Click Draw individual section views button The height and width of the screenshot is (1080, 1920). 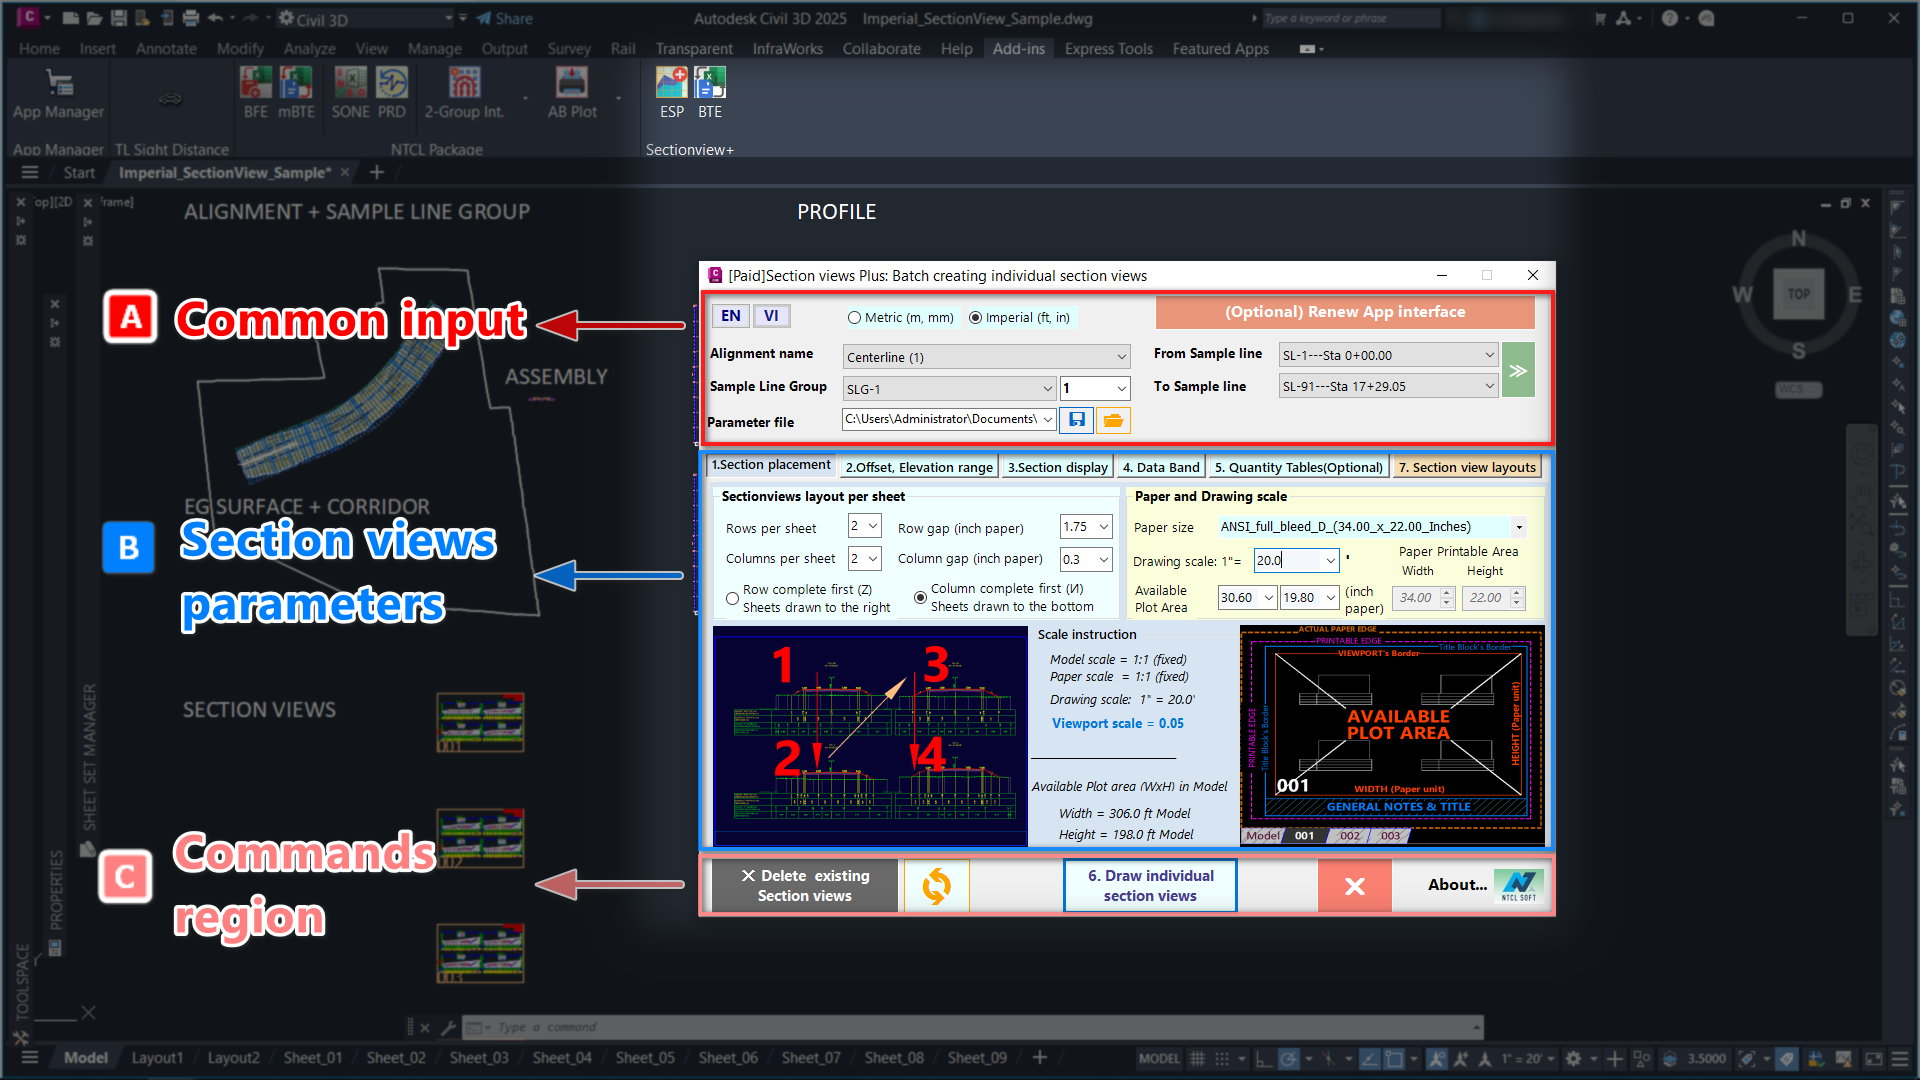[x=1150, y=886]
